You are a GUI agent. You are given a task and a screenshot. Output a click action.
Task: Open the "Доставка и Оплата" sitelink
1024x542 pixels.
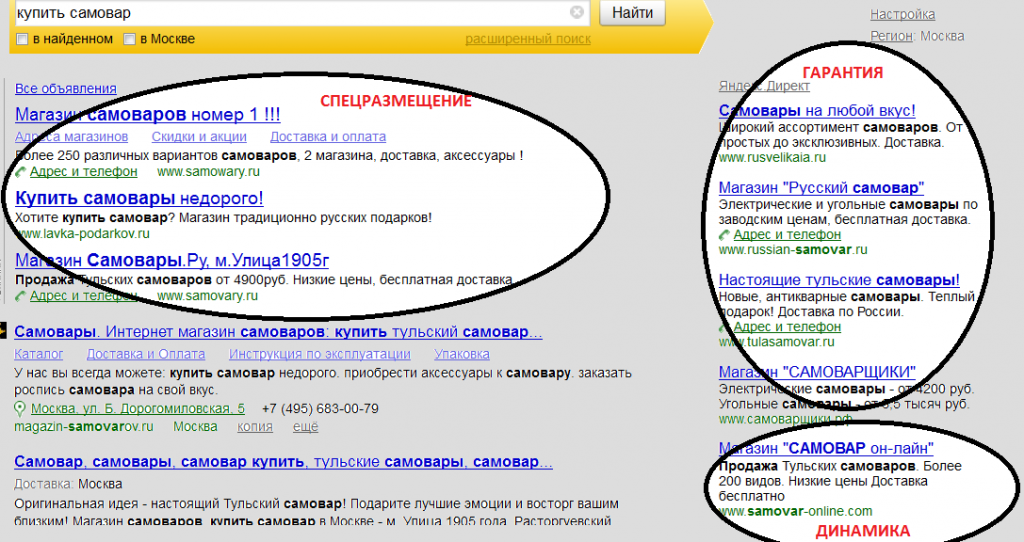(146, 354)
